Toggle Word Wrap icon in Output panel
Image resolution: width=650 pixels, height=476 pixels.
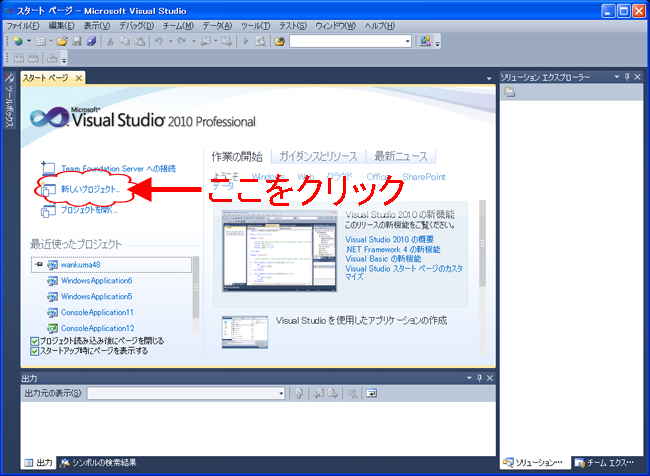click(371, 393)
